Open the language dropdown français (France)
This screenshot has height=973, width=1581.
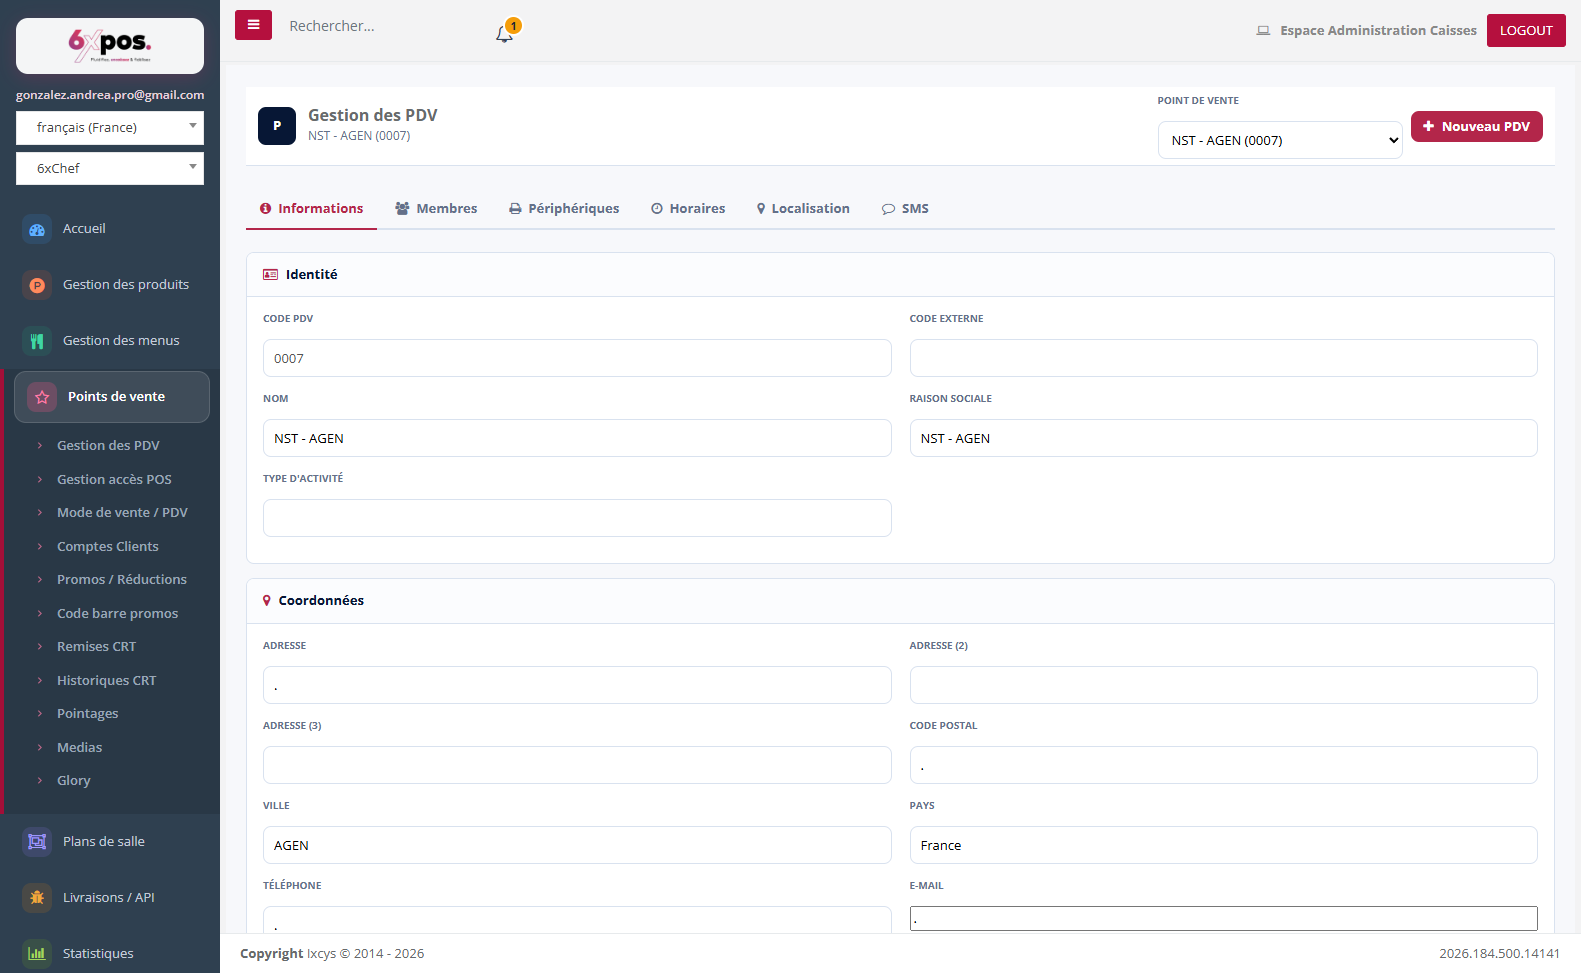[110, 128]
